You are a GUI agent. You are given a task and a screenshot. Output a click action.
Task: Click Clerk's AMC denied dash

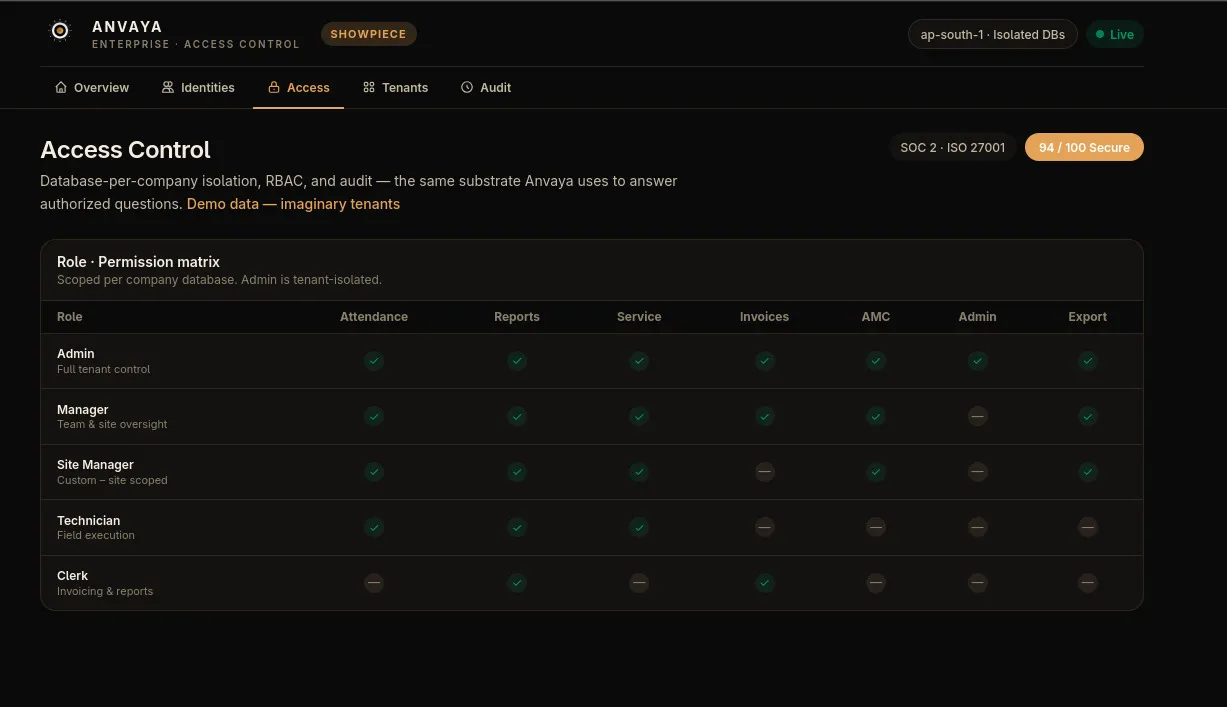click(876, 583)
